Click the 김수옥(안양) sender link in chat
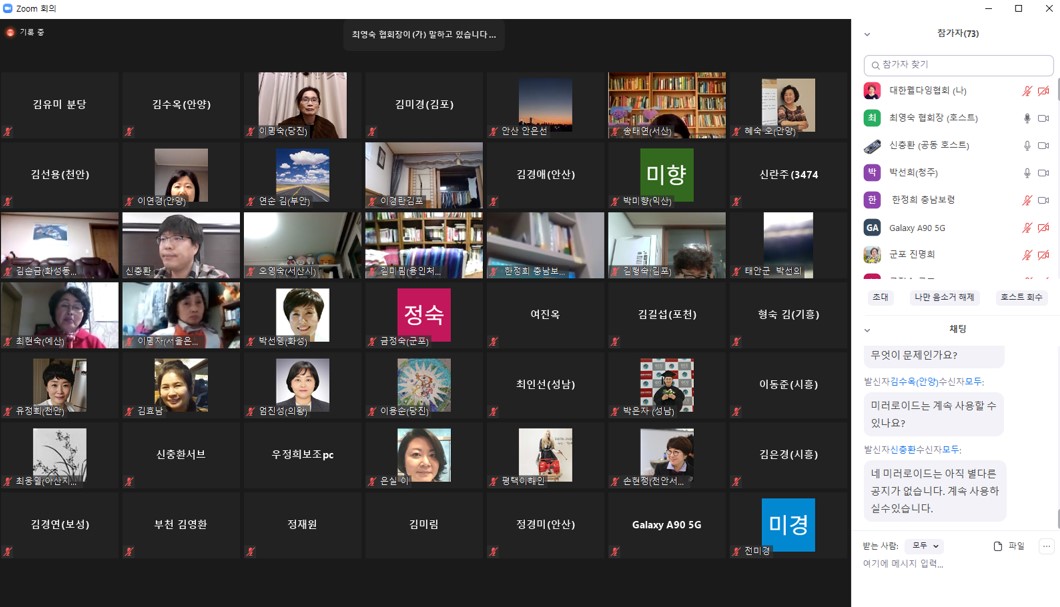Screen dimensions: 1060x607 [x=915, y=381]
